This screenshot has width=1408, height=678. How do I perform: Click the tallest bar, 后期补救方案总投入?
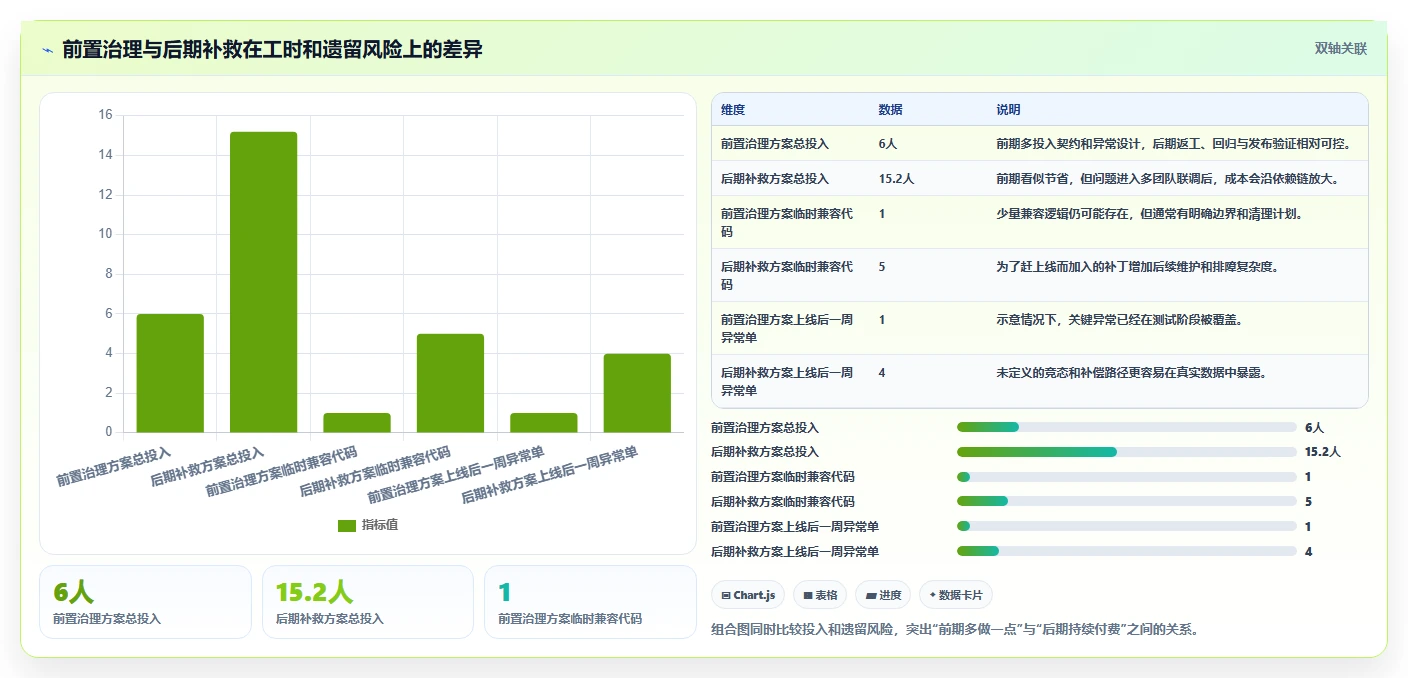(264, 282)
